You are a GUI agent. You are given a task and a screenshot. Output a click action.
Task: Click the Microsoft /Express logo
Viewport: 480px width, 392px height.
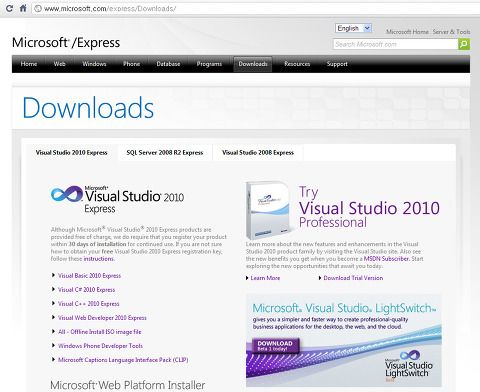coord(66,43)
